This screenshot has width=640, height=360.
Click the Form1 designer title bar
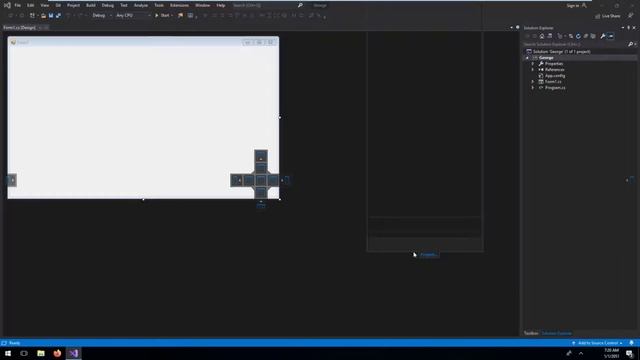point(143,42)
